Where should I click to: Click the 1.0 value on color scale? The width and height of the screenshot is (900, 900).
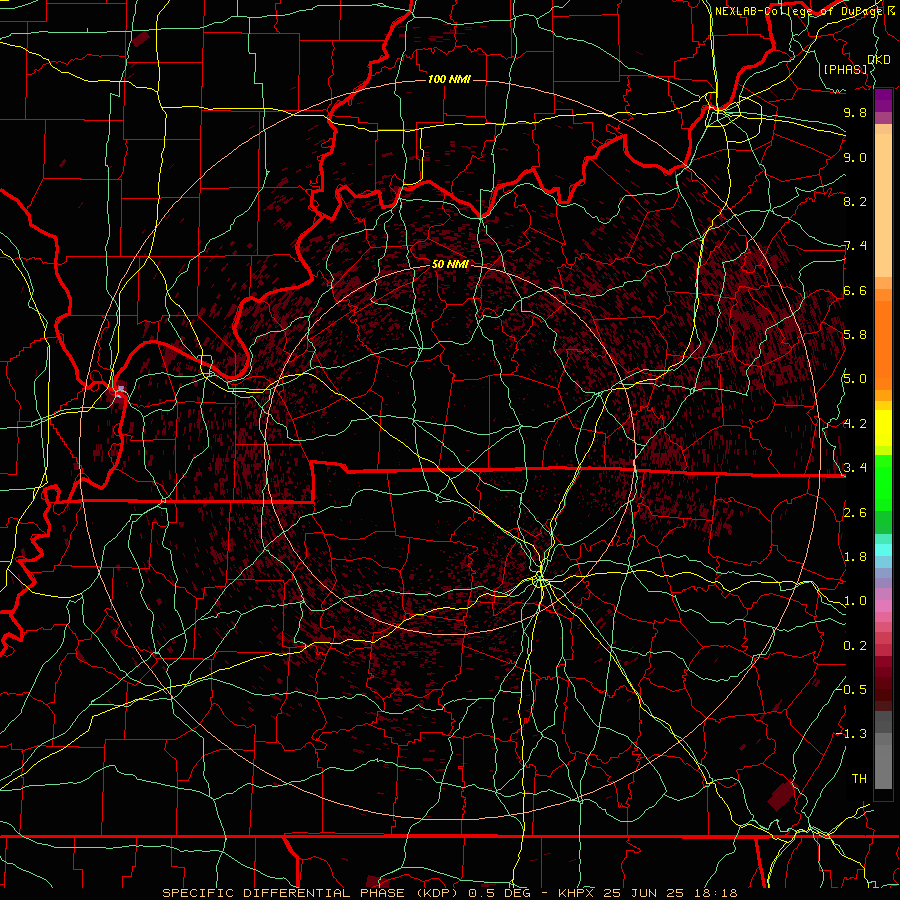[x=855, y=601]
